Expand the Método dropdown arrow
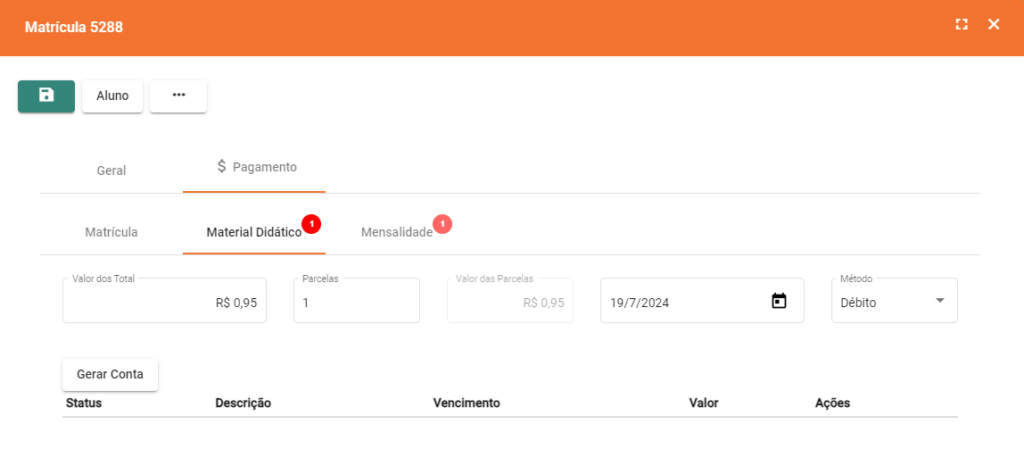The image size is (1024, 466). 939,301
